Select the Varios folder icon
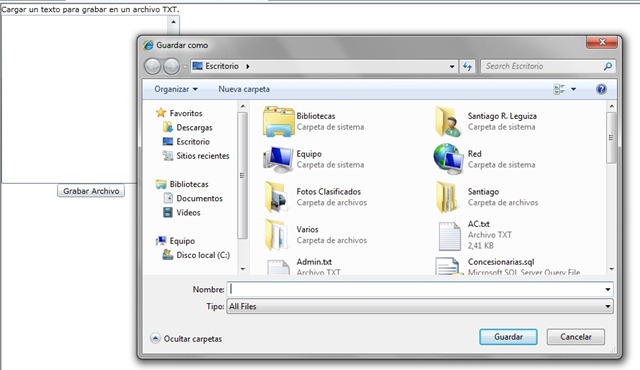 tap(276, 235)
